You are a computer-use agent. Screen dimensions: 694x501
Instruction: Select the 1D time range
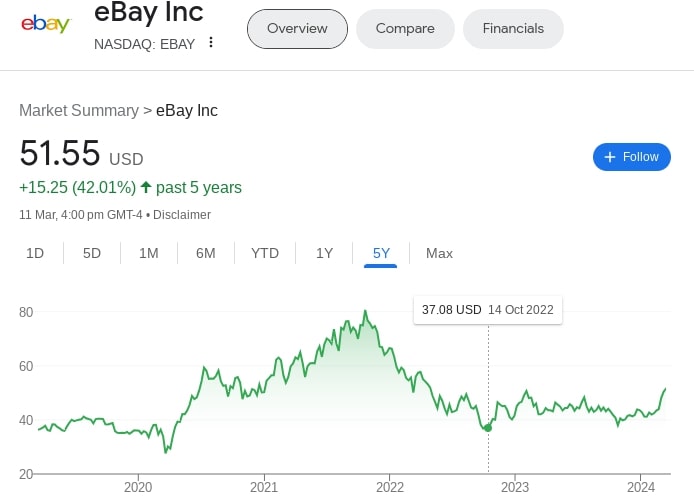pos(35,253)
